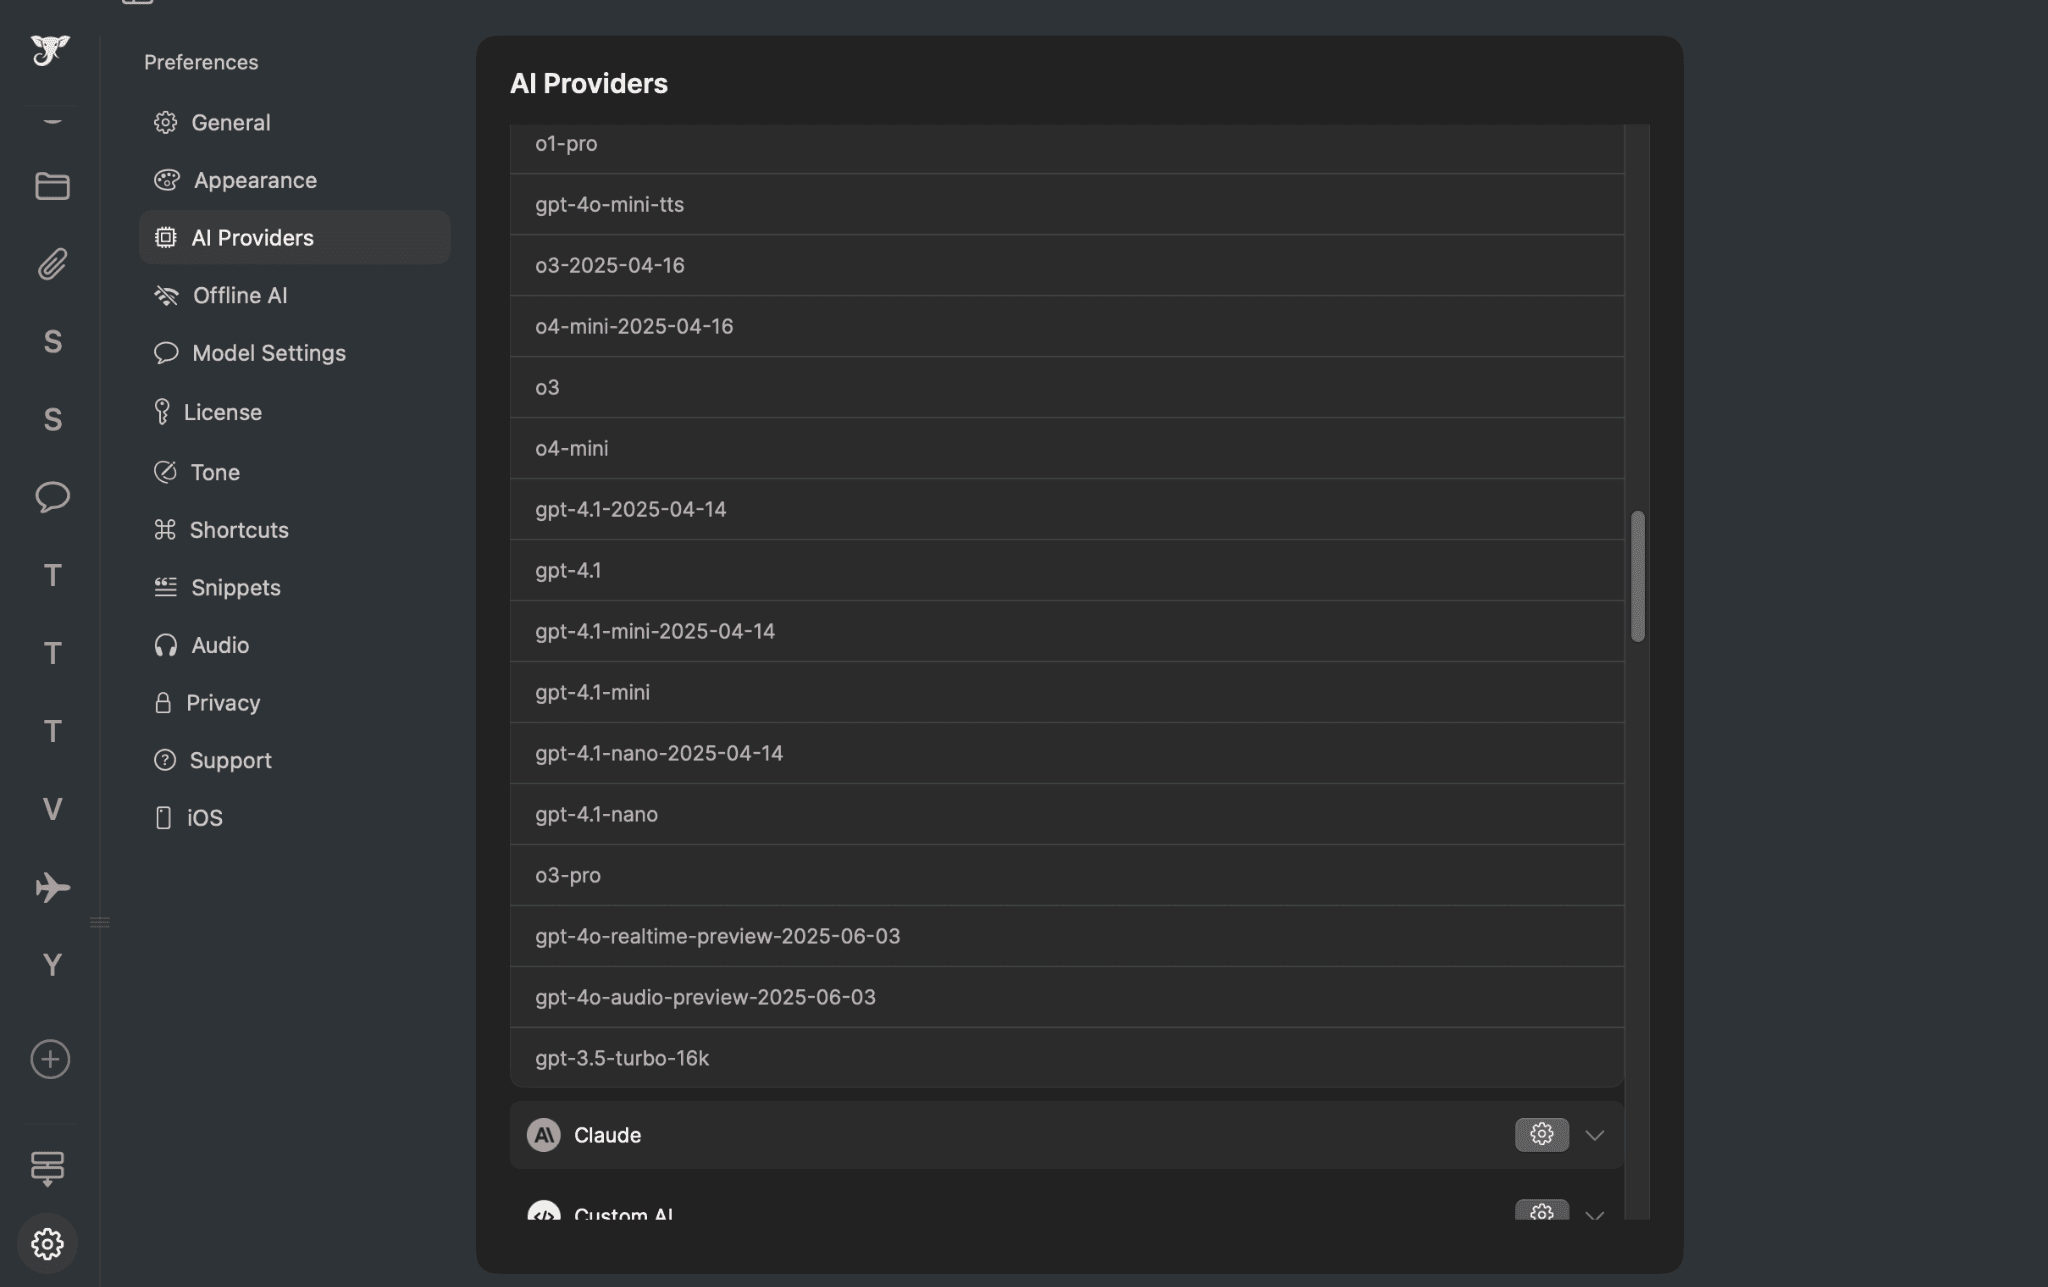Open the settings gear at the sidebar bottom
Image resolution: width=2048 pixels, height=1287 pixels.
[x=50, y=1243]
